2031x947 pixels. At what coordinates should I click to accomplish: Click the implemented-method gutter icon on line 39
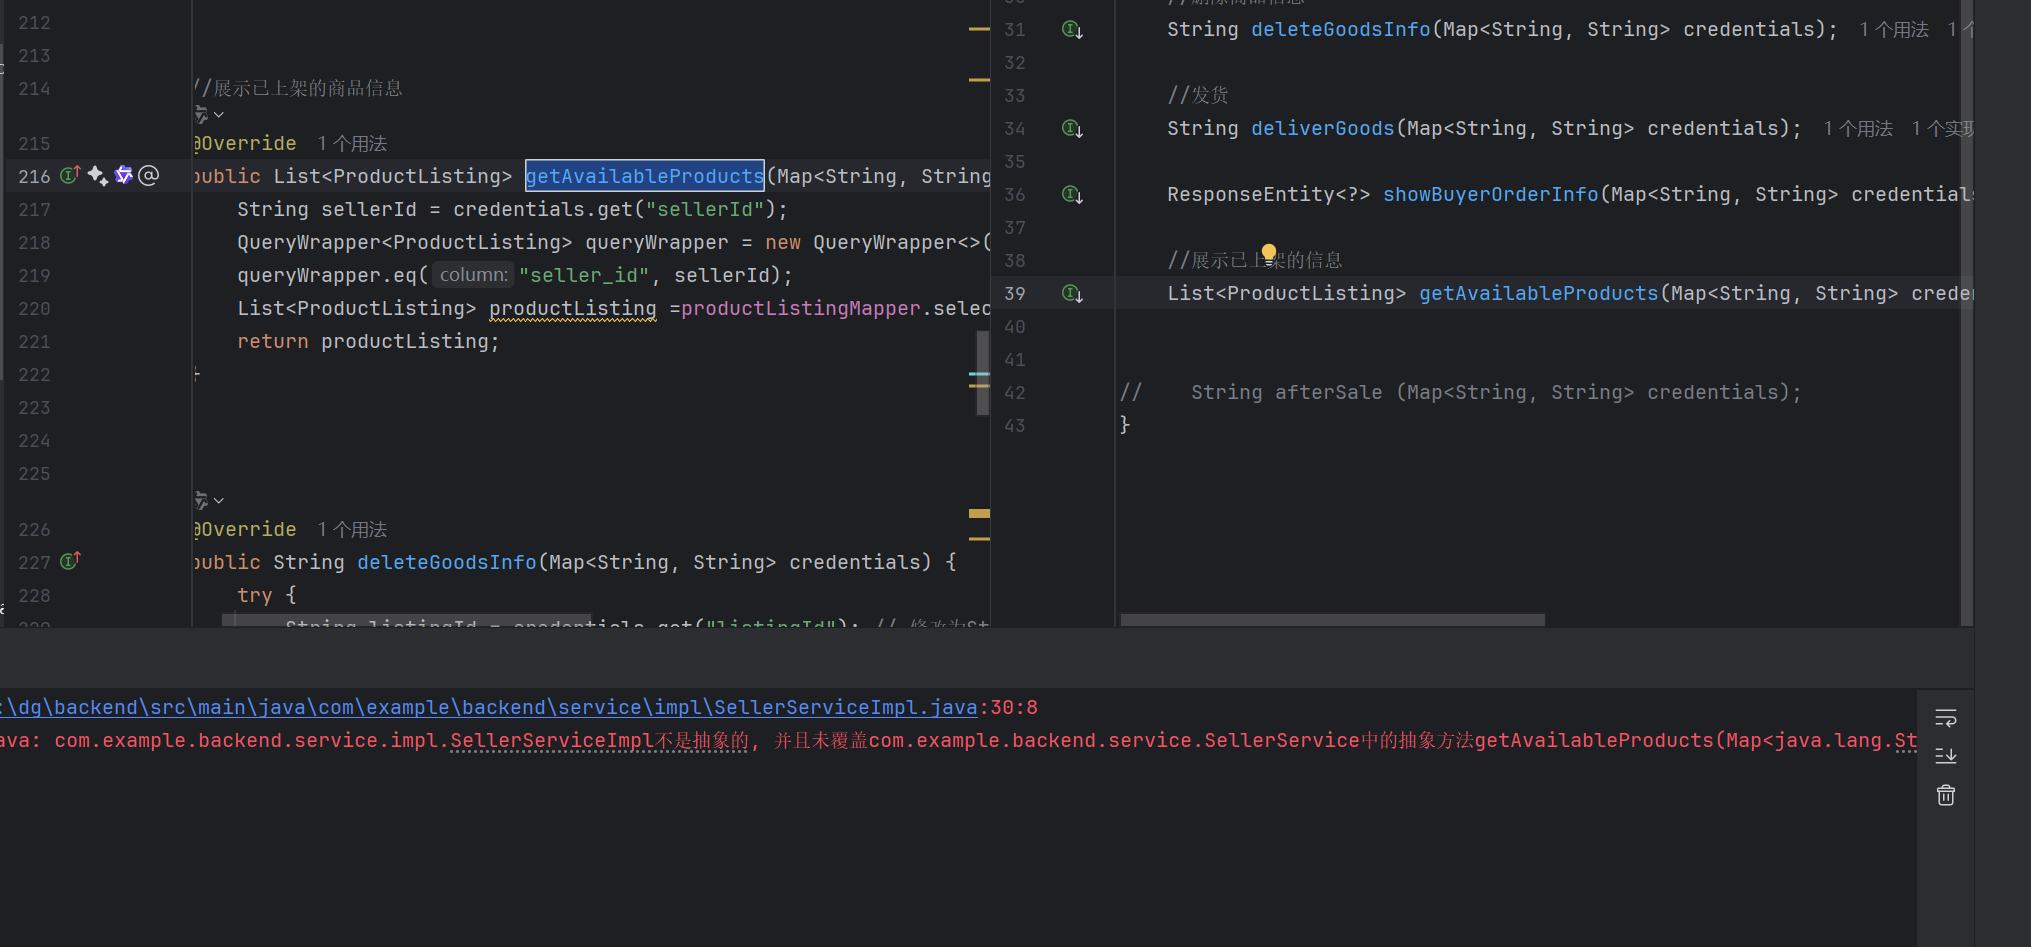(x=1072, y=294)
